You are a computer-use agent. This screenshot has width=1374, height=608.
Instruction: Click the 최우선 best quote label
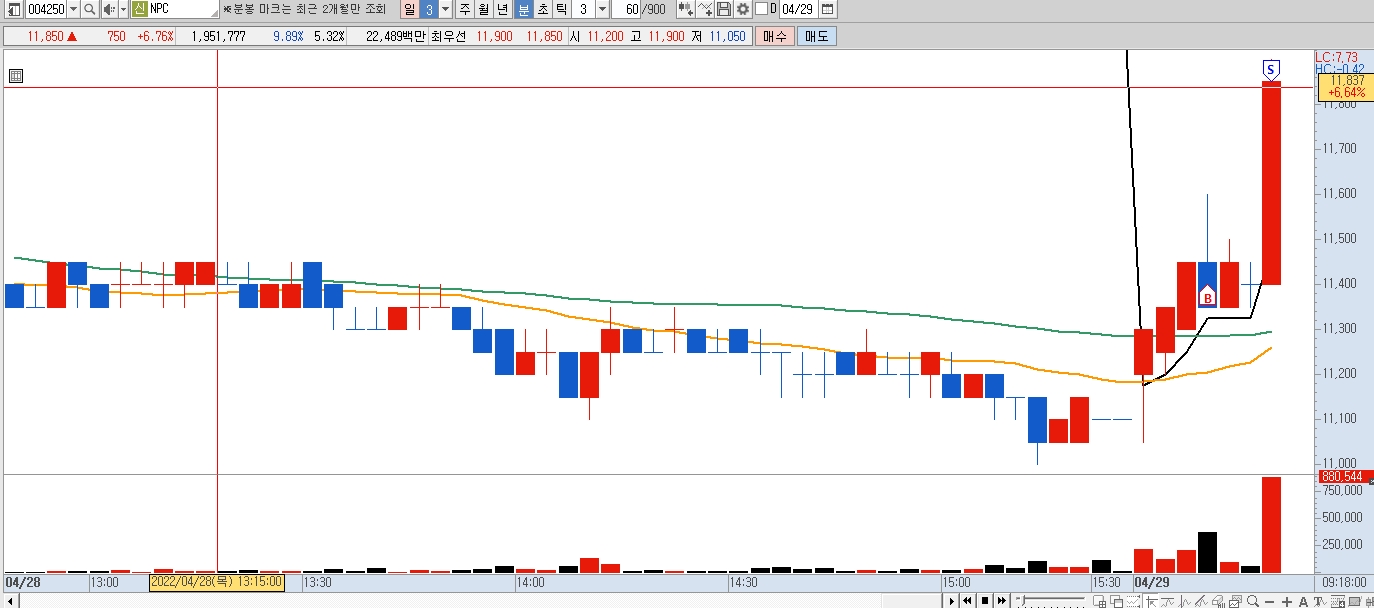(447, 36)
